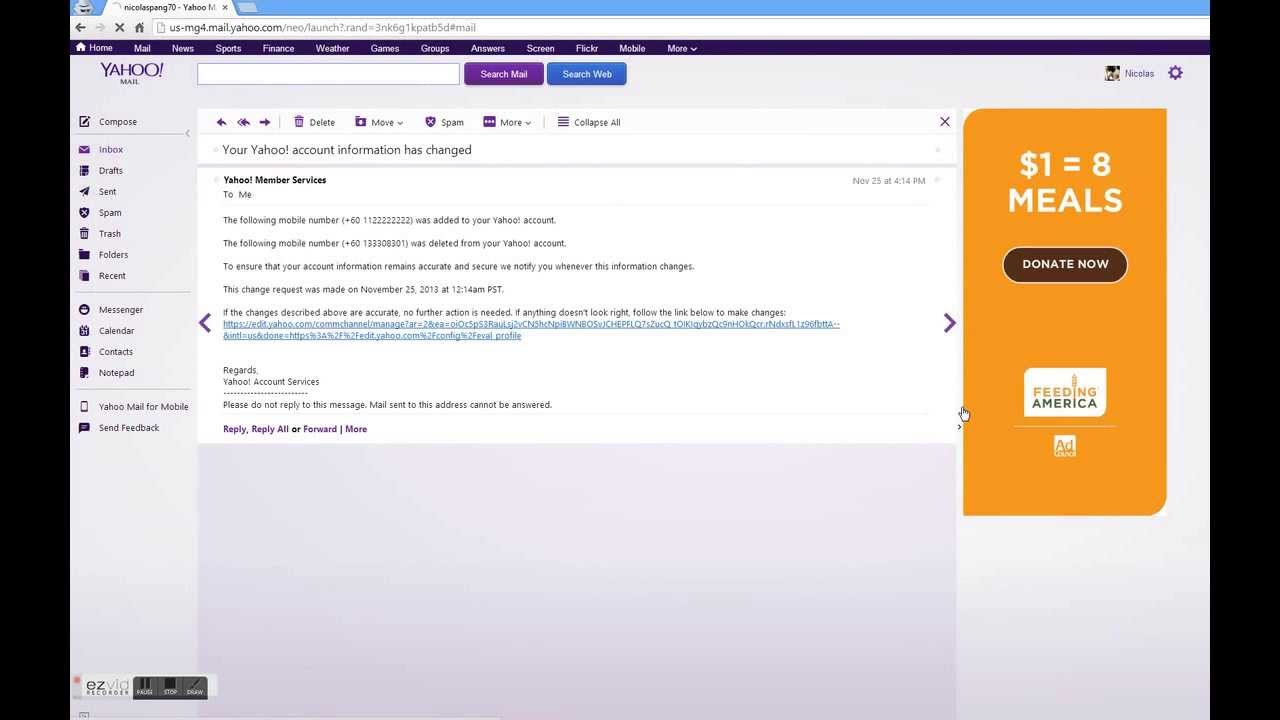Mark message as Spam in toolbar
Screen dimensions: 1280x720
pyautogui.click(x=444, y=122)
